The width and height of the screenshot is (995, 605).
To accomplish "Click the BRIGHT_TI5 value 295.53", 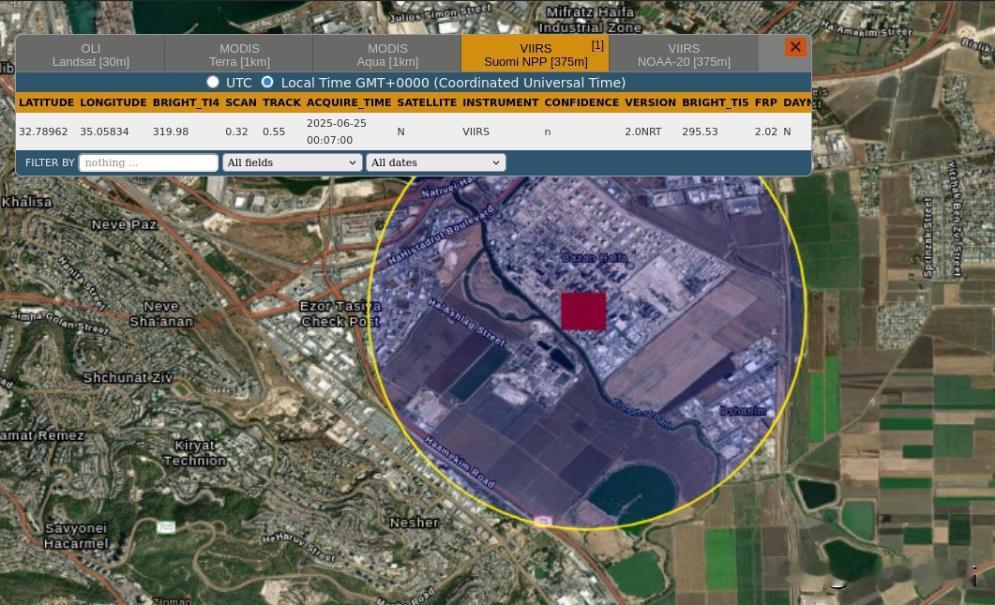I will [700, 131].
